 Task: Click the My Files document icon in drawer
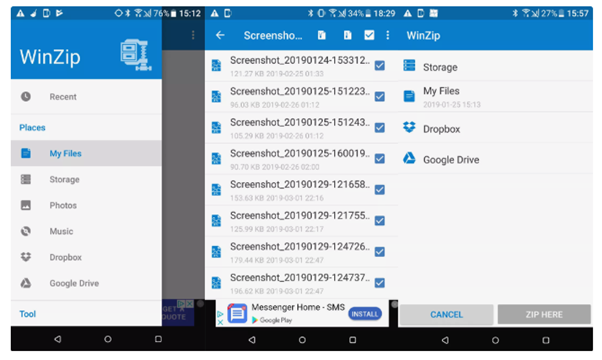(x=26, y=153)
